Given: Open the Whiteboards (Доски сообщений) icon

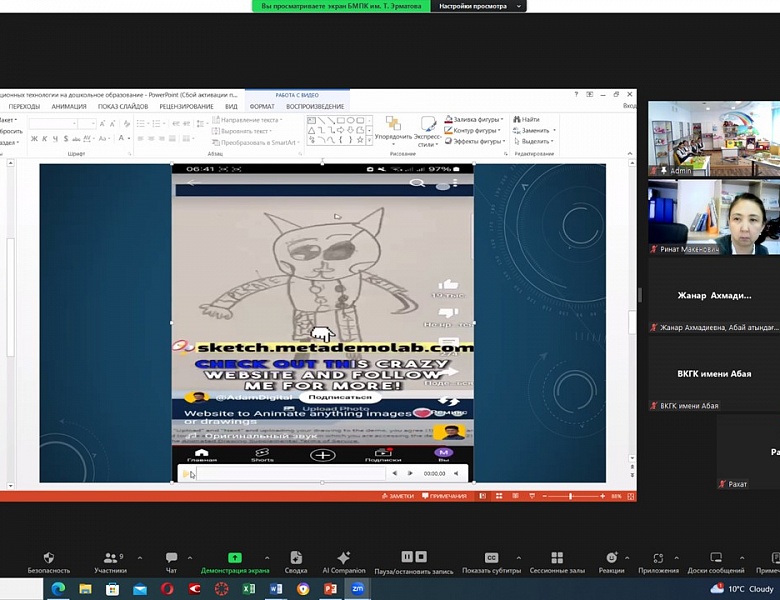Looking at the screenshot, I should [715, 558].
